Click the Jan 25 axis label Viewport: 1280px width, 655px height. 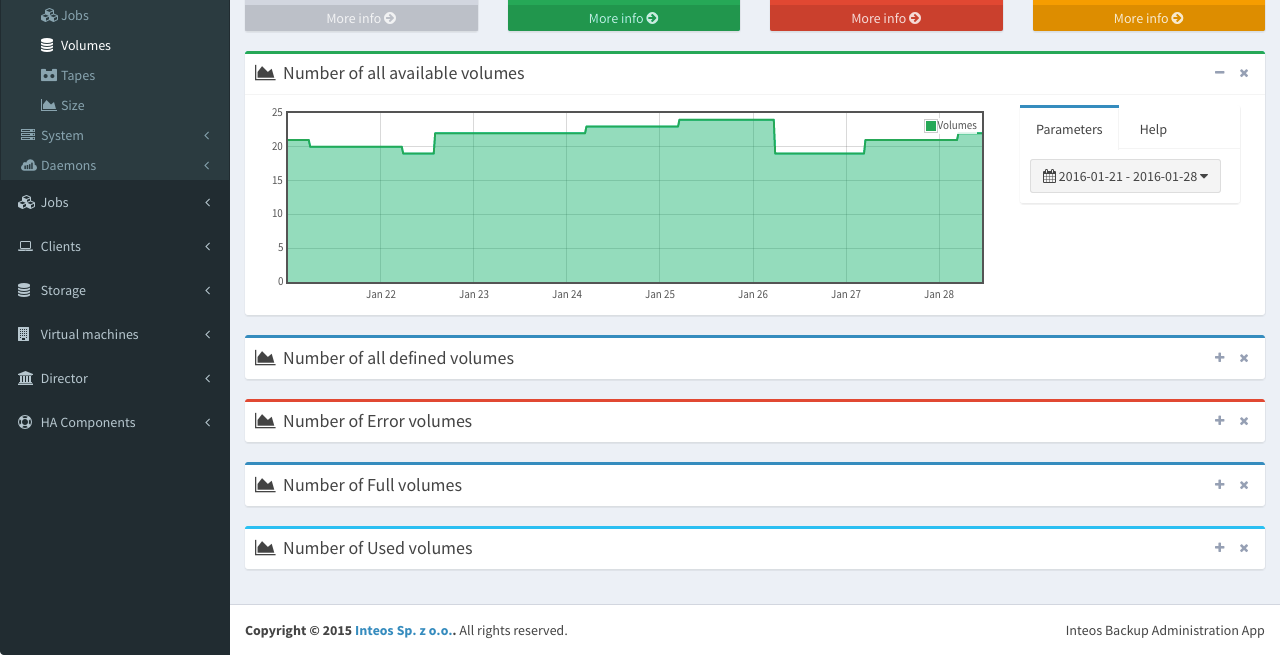tap(660, 294)
